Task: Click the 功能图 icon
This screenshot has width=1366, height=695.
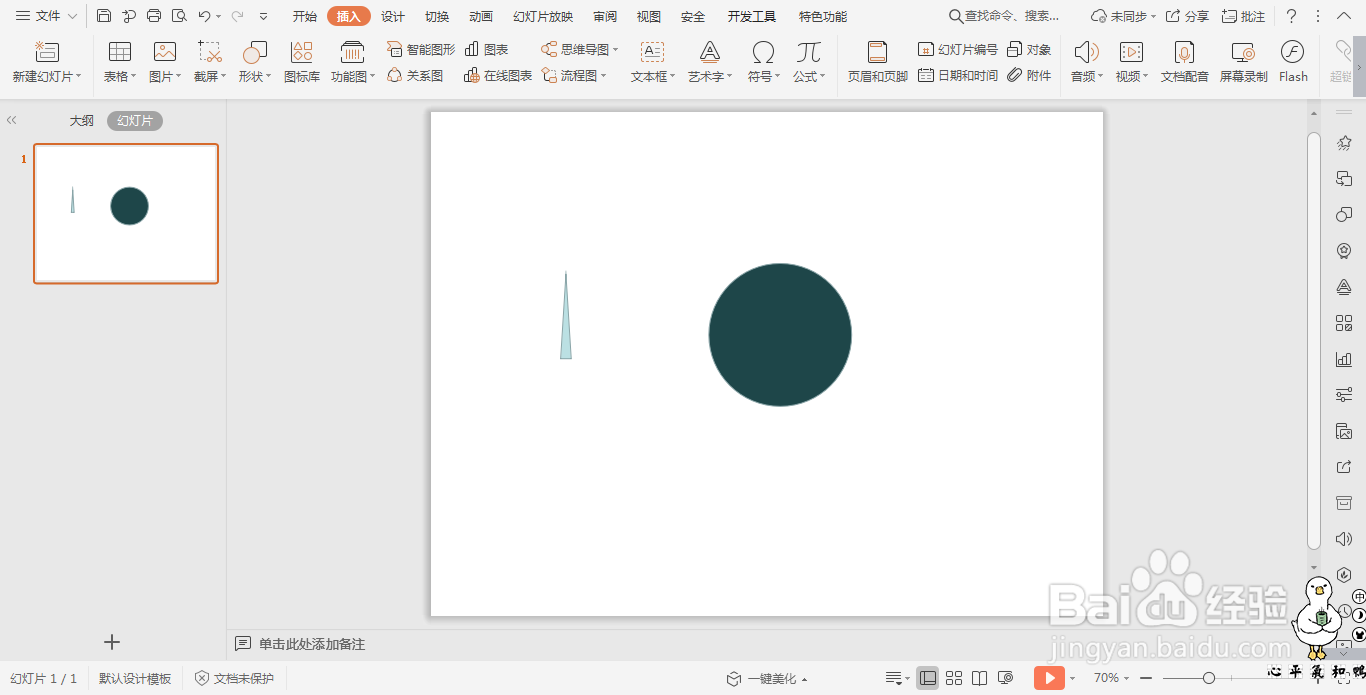Action: tap(352, 52)
